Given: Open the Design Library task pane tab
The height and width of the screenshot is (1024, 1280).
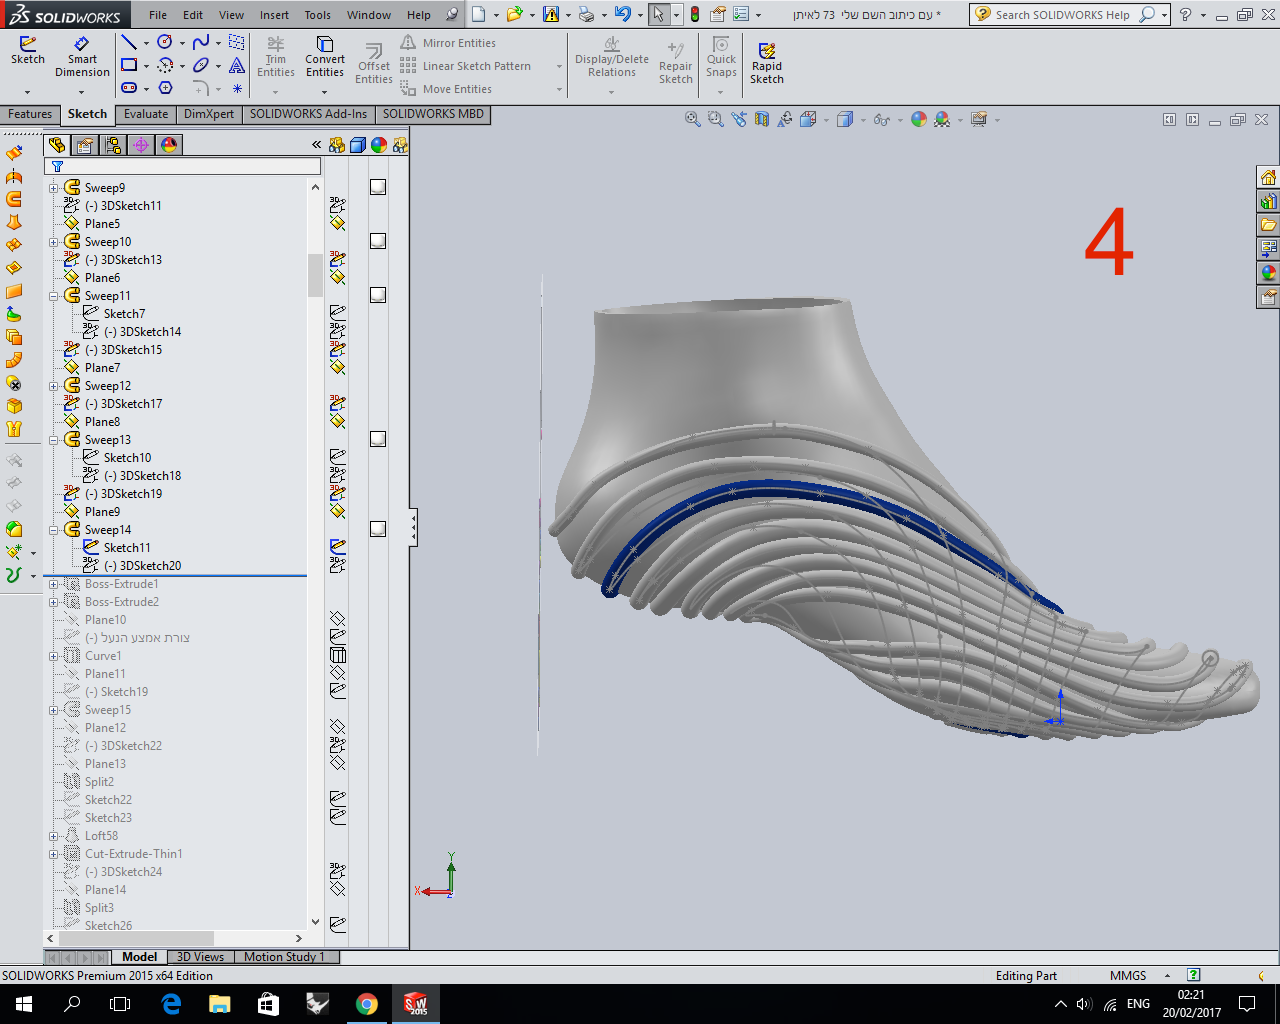Looking at the screenshot, I should [1268, 201].
